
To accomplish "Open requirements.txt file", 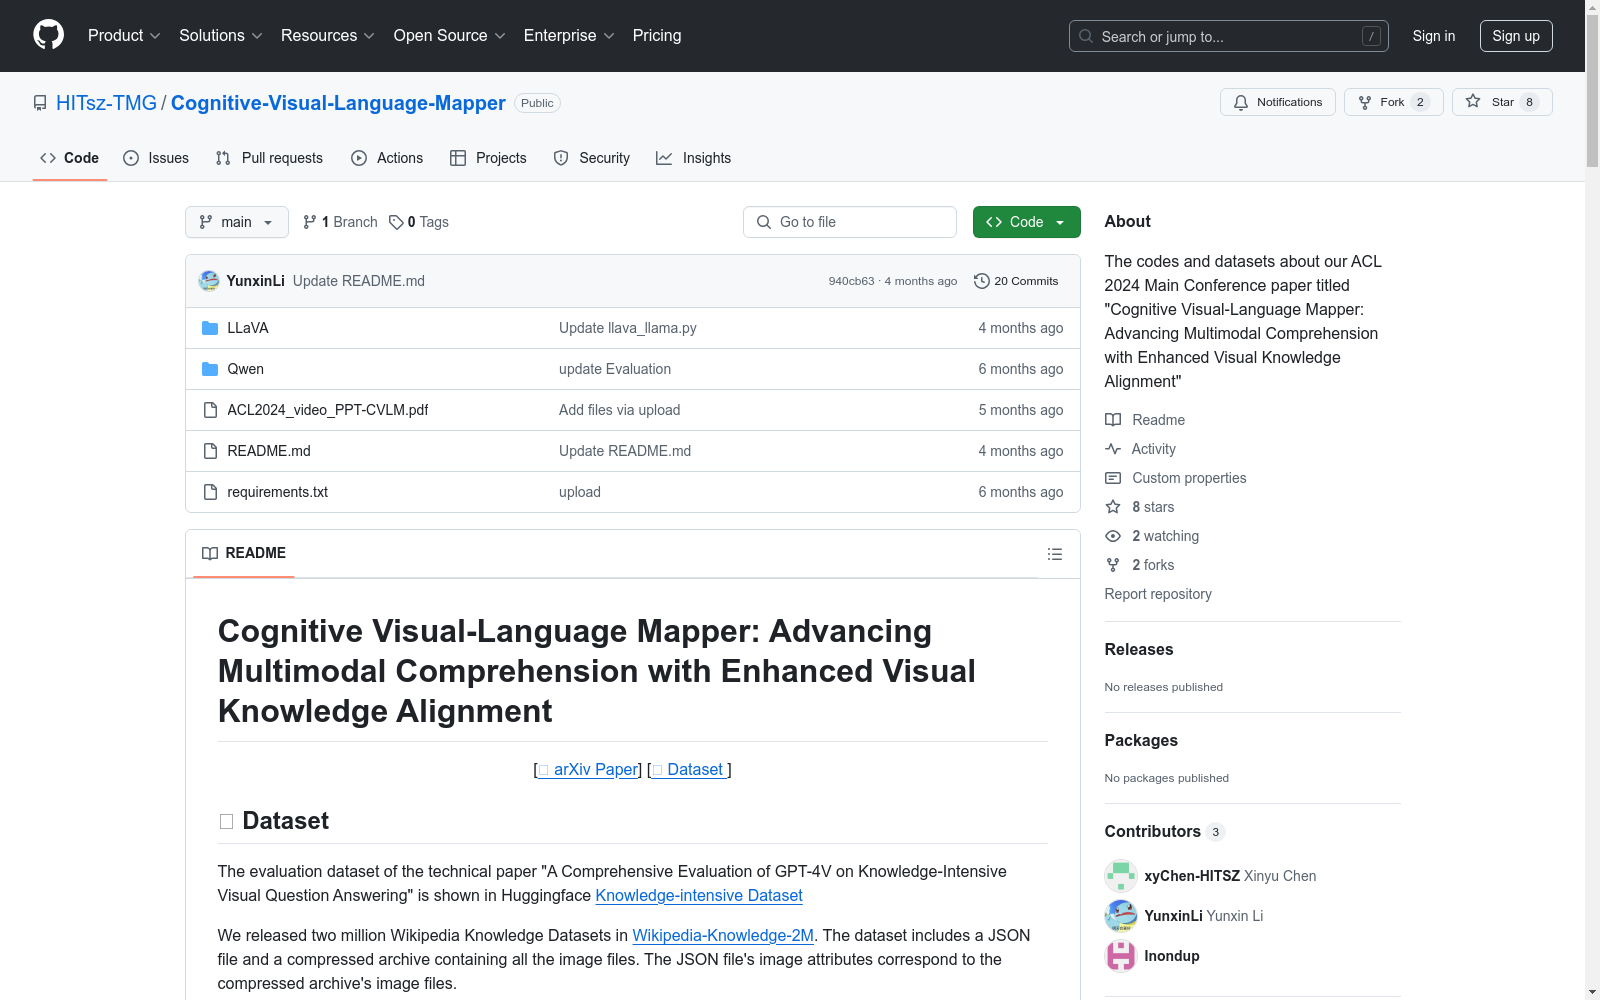I will (278, 492).
